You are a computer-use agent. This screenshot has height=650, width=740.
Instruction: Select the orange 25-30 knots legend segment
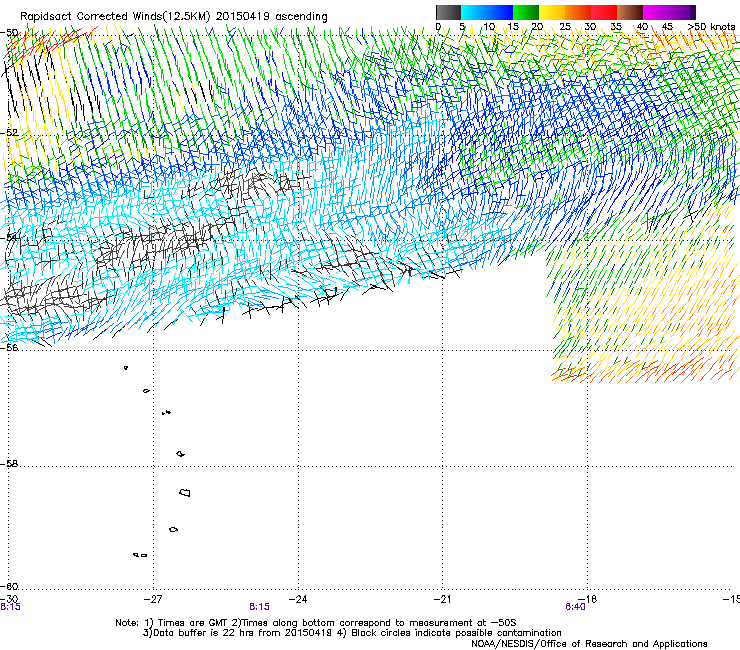pyautogui.click(x=578, y=12)
